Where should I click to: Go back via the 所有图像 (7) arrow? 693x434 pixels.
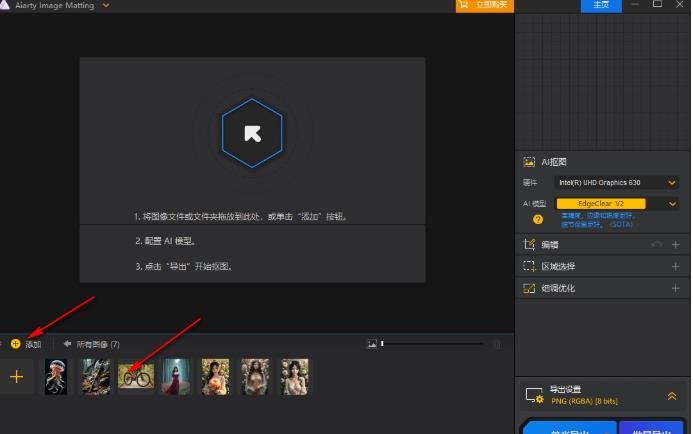pyautogui.click(x=67, y=344)
